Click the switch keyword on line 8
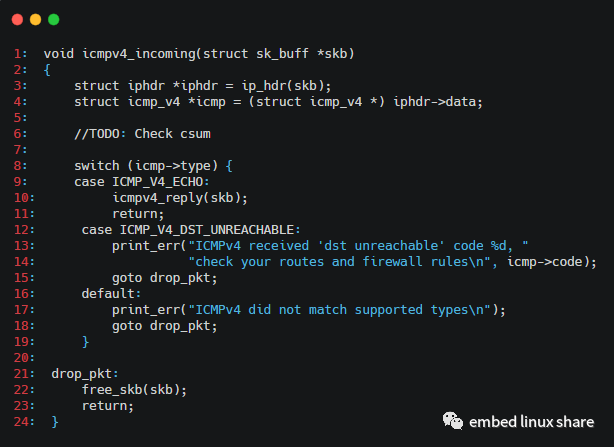The width and height of the screenshot is (614, 447). 96,165
